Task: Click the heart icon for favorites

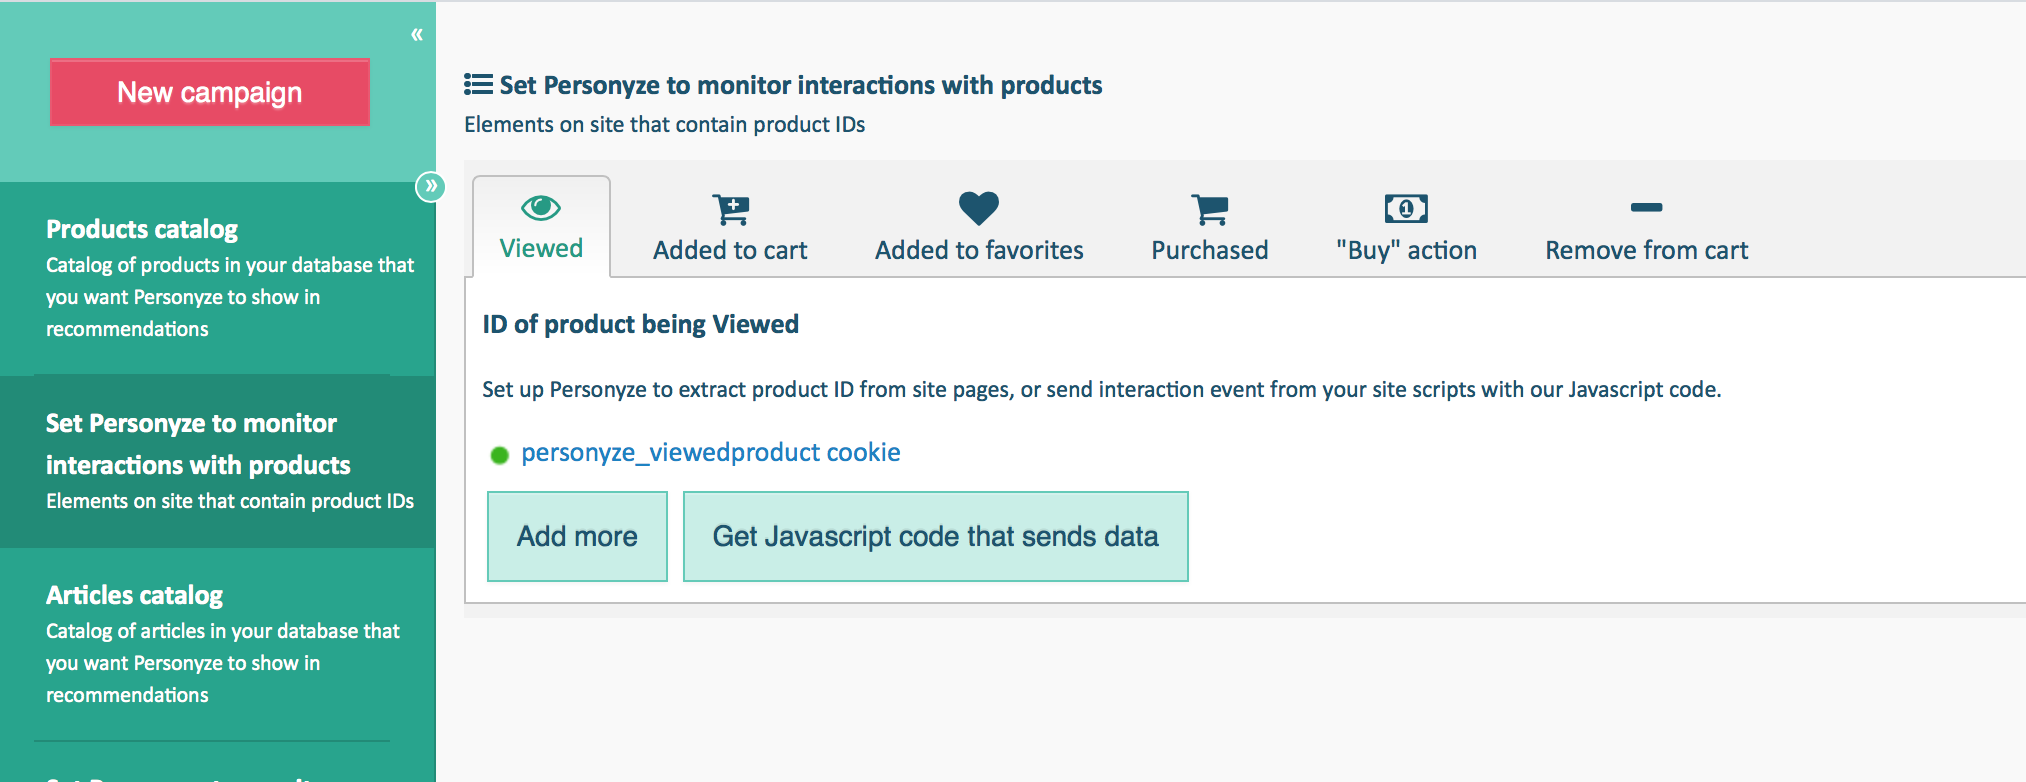Action: [978, 208]
